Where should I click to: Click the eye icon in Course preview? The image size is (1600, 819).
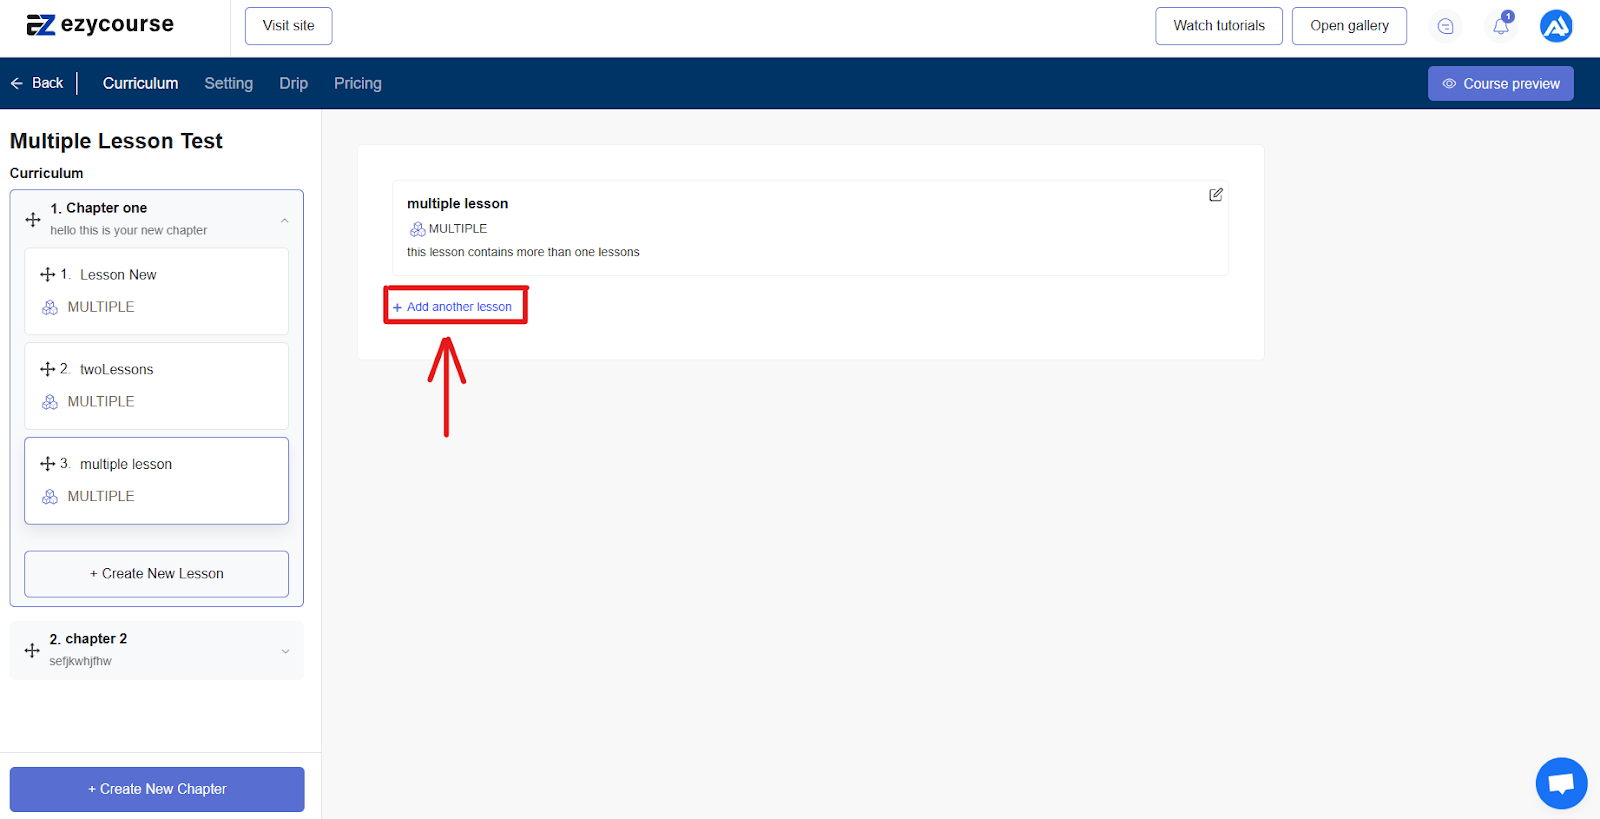(1449, 84)
